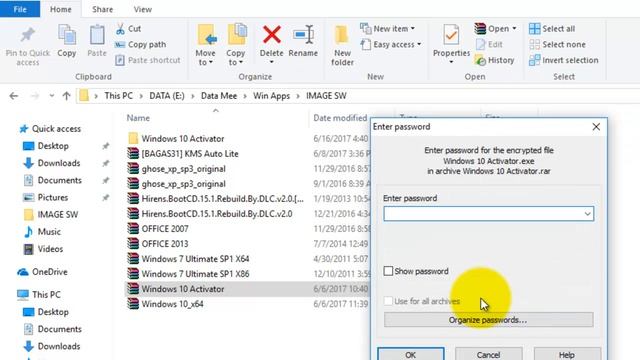Cancel the password dialog

coord(489,354)
